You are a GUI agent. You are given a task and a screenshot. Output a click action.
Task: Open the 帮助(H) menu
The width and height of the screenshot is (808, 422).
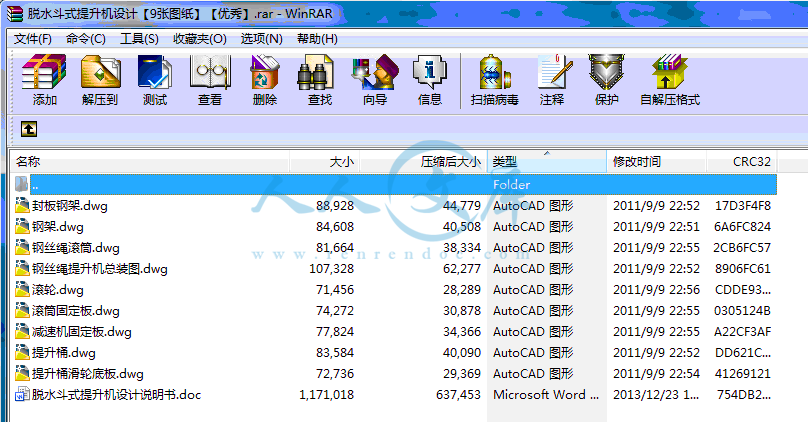point(317,39)
